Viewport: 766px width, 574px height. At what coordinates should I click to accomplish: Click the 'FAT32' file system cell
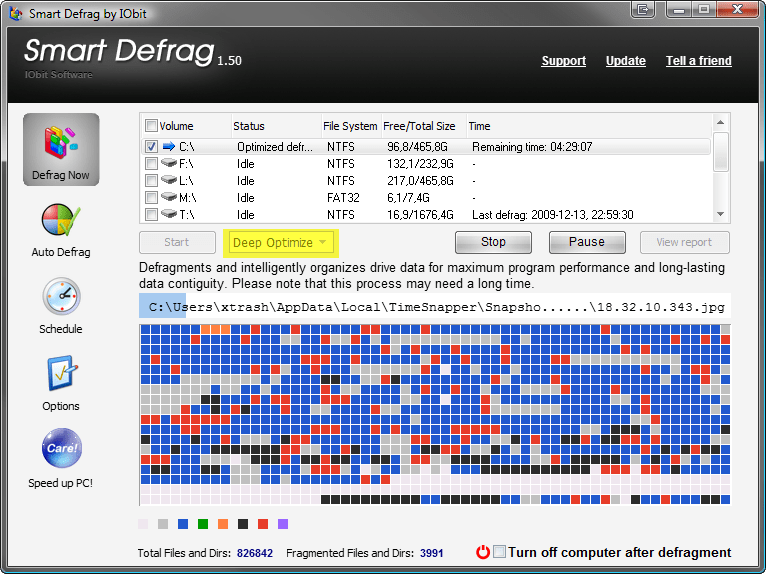click(343, 197)
